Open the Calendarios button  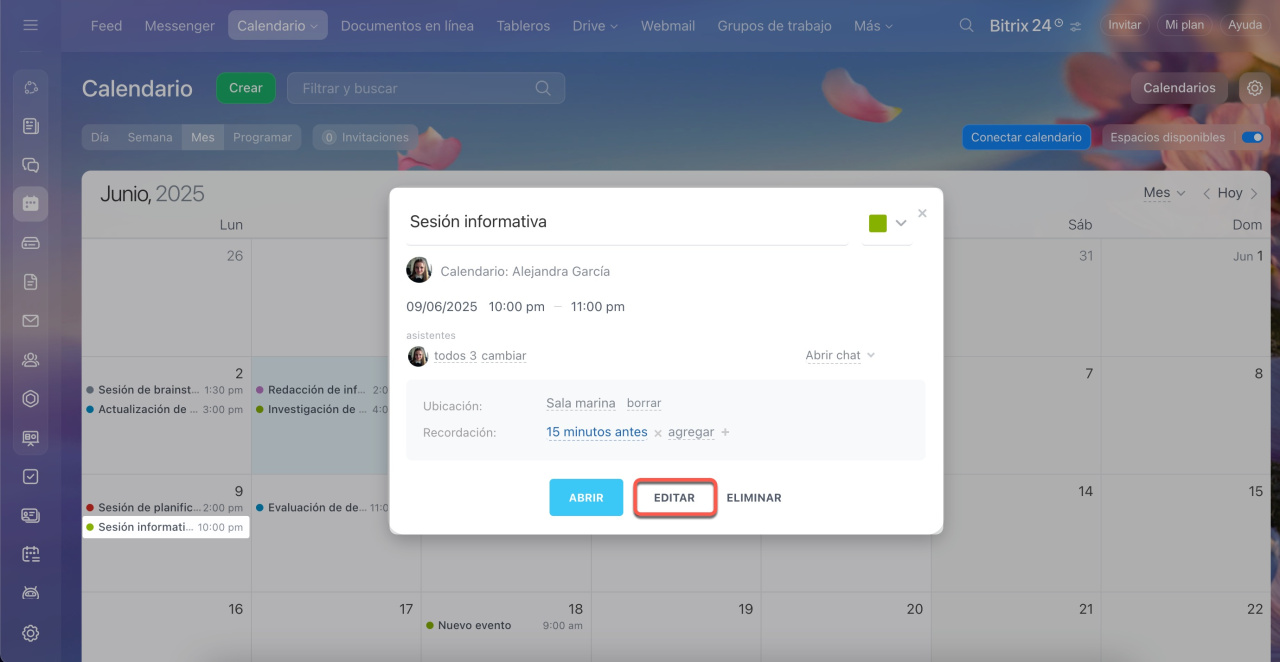(x=1179, y=88)
